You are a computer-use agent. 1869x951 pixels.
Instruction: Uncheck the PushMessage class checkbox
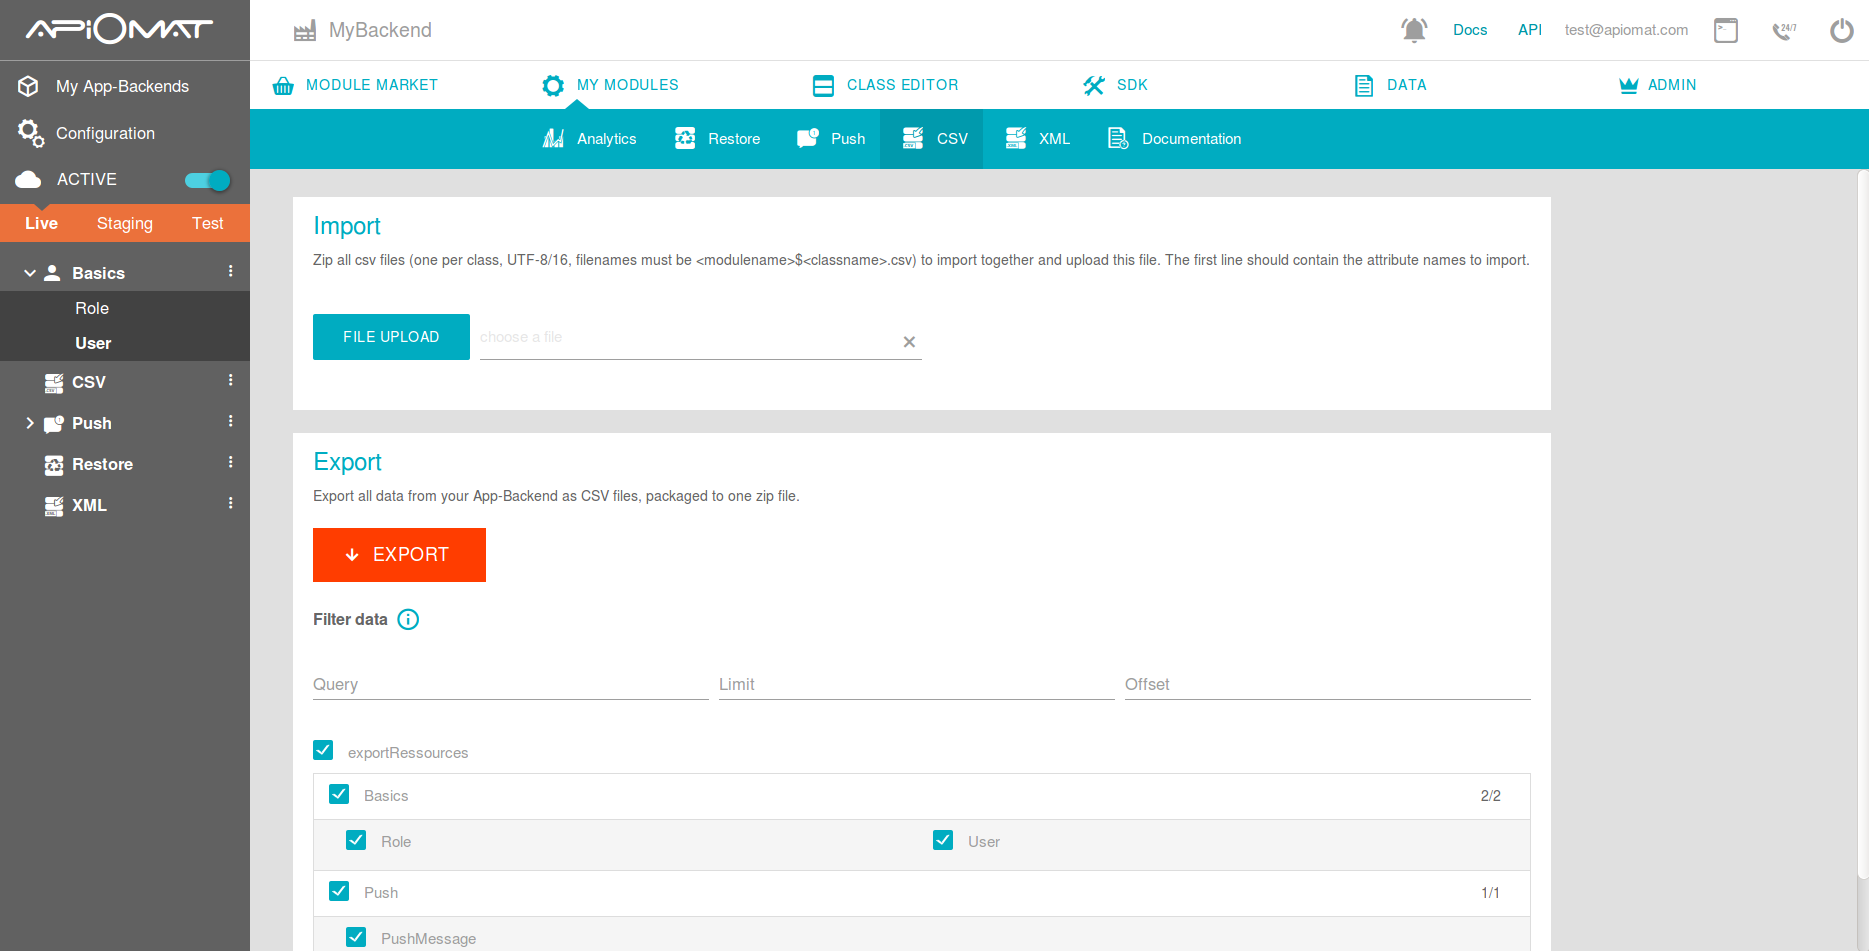[356, 937]
